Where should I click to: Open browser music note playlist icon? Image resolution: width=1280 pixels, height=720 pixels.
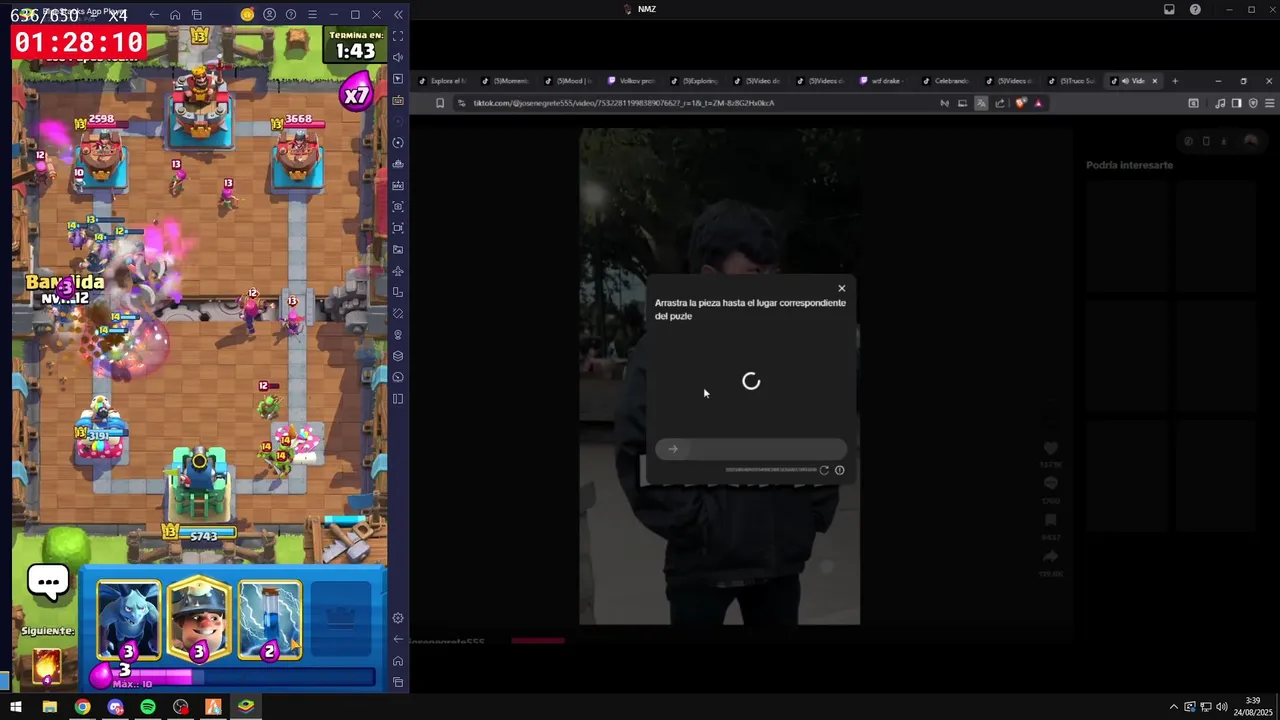[1220, 103]
